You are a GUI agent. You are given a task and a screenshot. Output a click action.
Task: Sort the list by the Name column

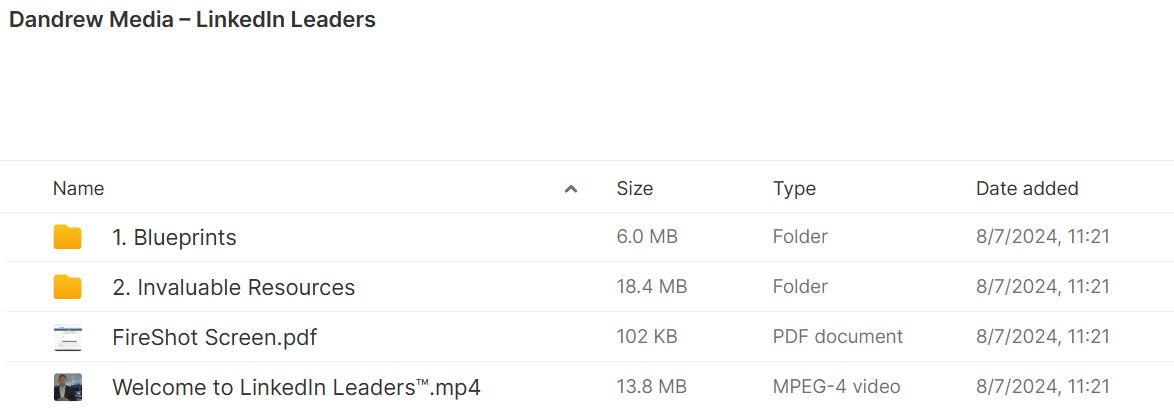coord(79,189)
